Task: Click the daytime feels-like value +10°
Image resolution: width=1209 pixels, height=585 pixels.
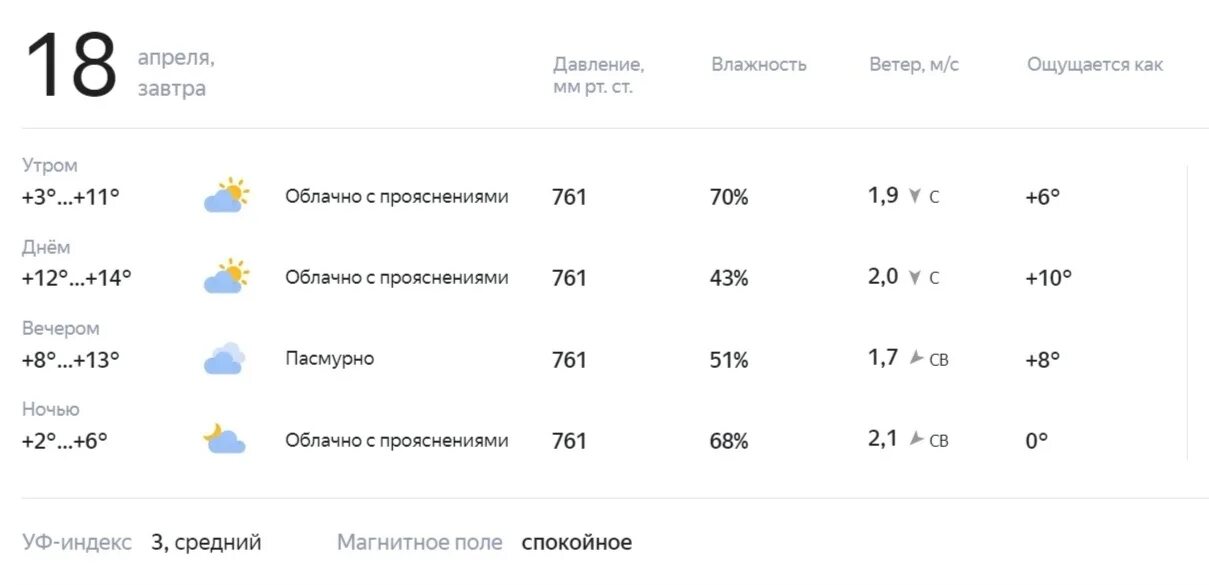Action: pyautogui.click(x=1048, y=278)
